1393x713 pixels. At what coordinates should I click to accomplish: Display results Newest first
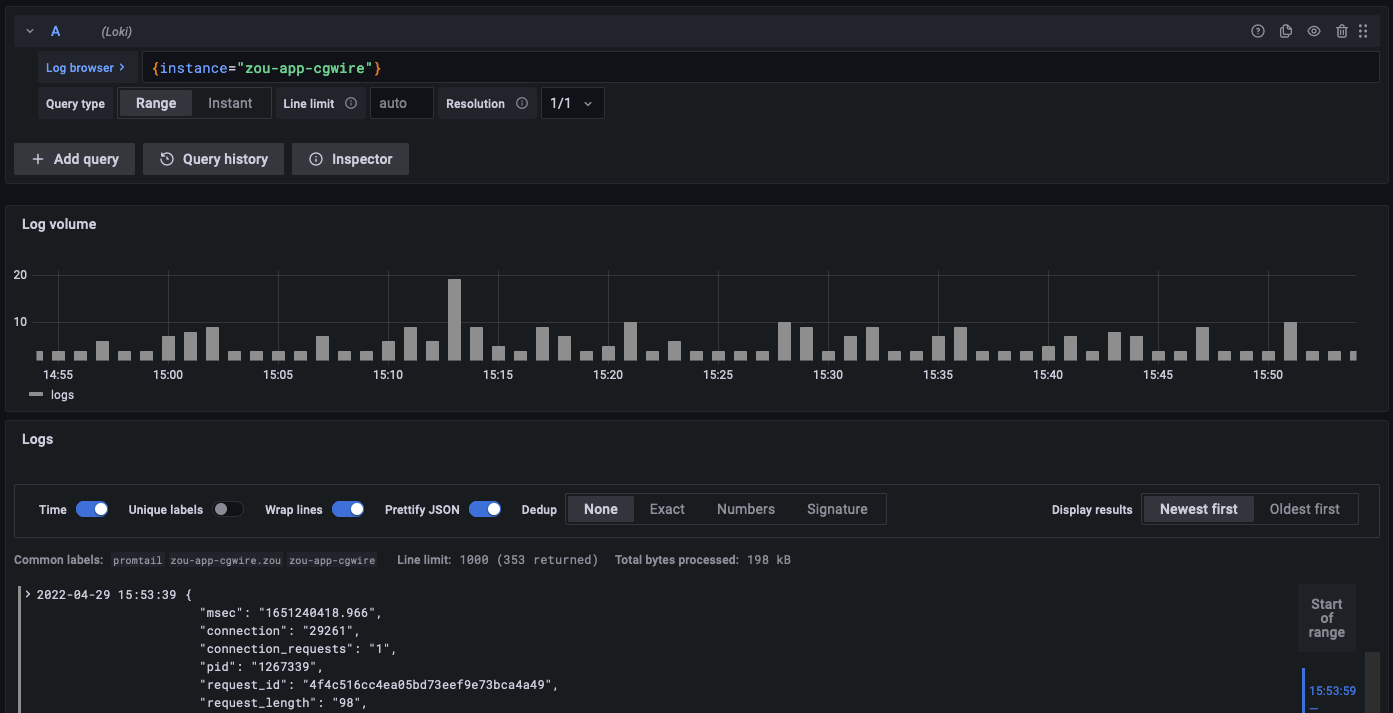(1198, 509)
